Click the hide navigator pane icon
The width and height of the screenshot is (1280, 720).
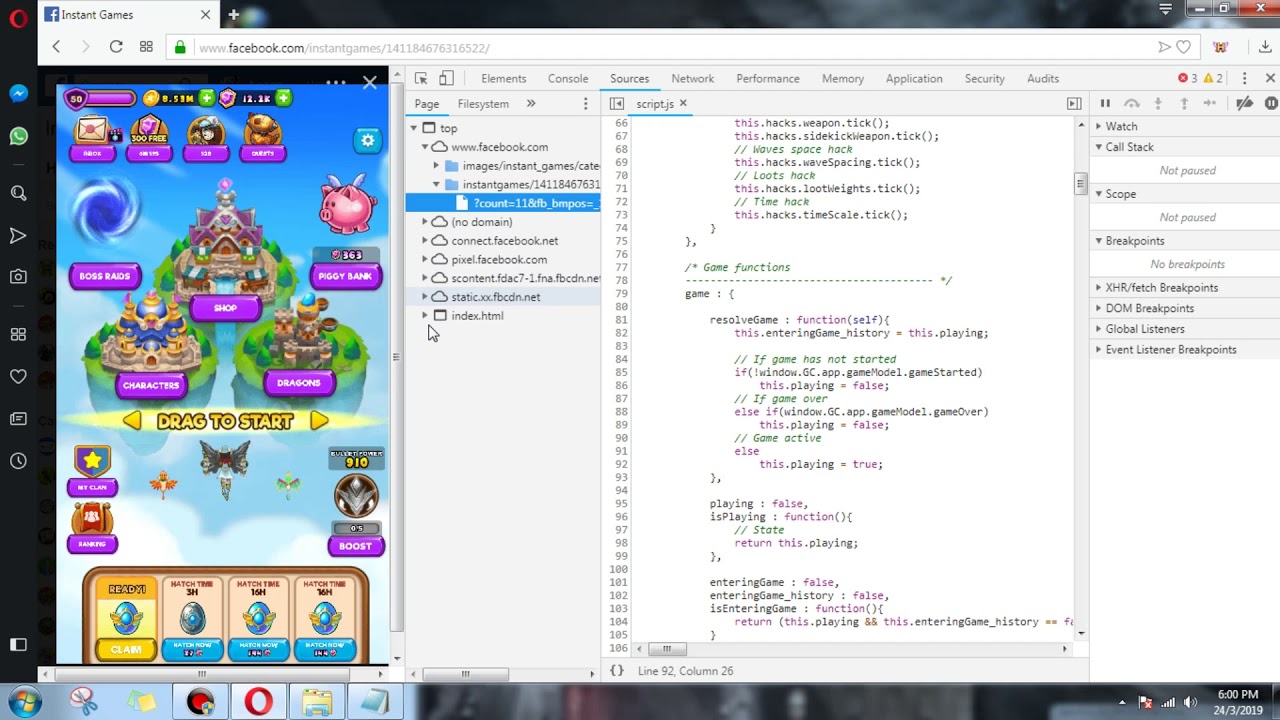point(617,103)
